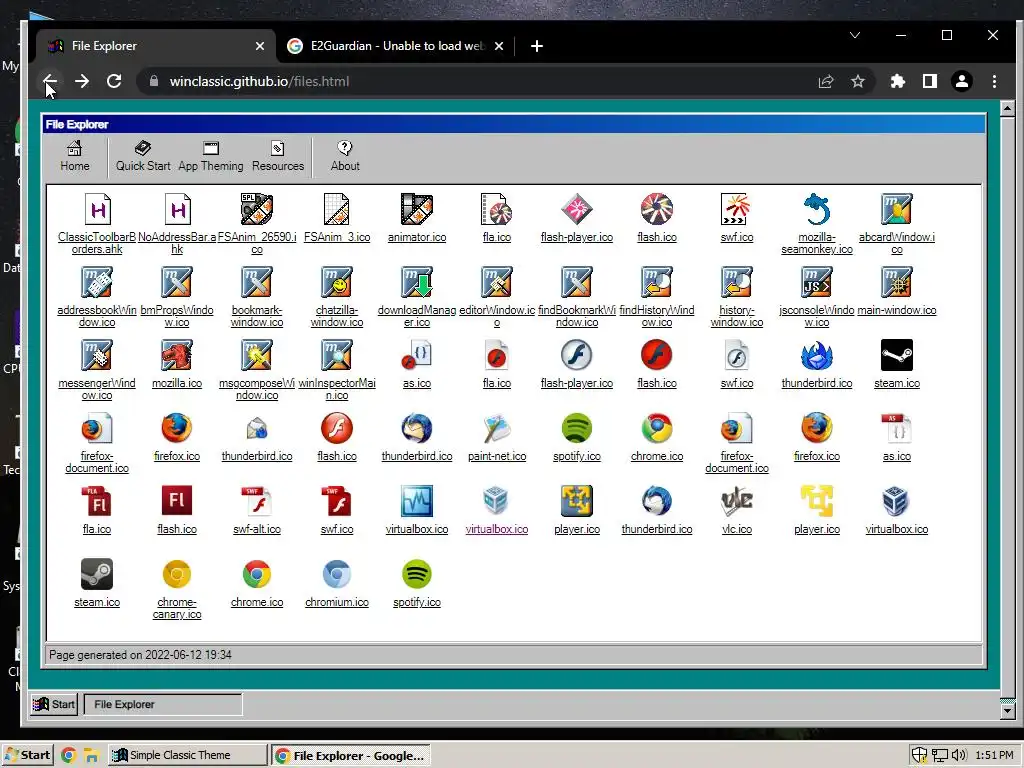
Task: Open About in the toolbar
Action: pos(345,156)
